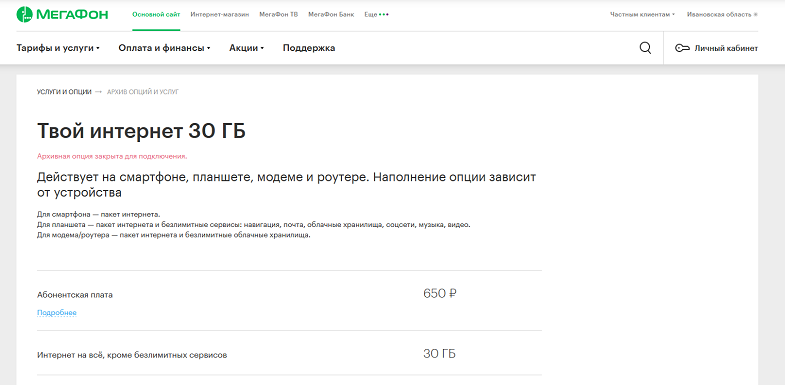Click Подробнее link under Абонентская плата
The height and width of the screenshot is (385, 785).
tap(57, 313)
